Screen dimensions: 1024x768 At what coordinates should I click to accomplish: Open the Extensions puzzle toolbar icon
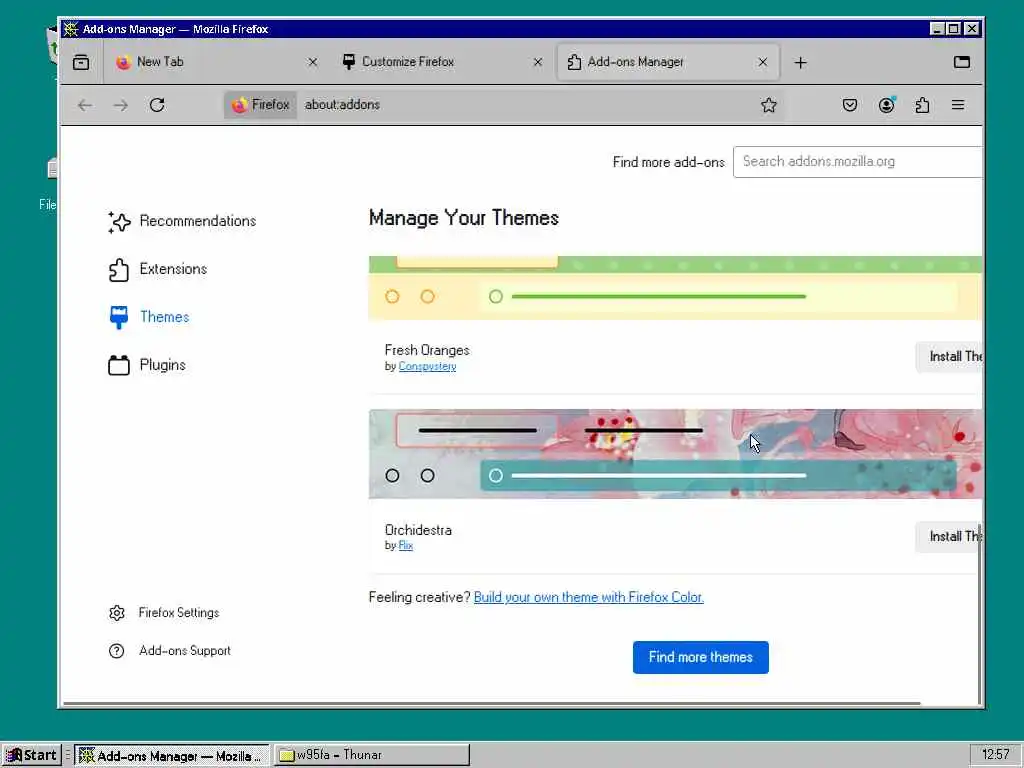pyautogui.click(x=922, y=105)
